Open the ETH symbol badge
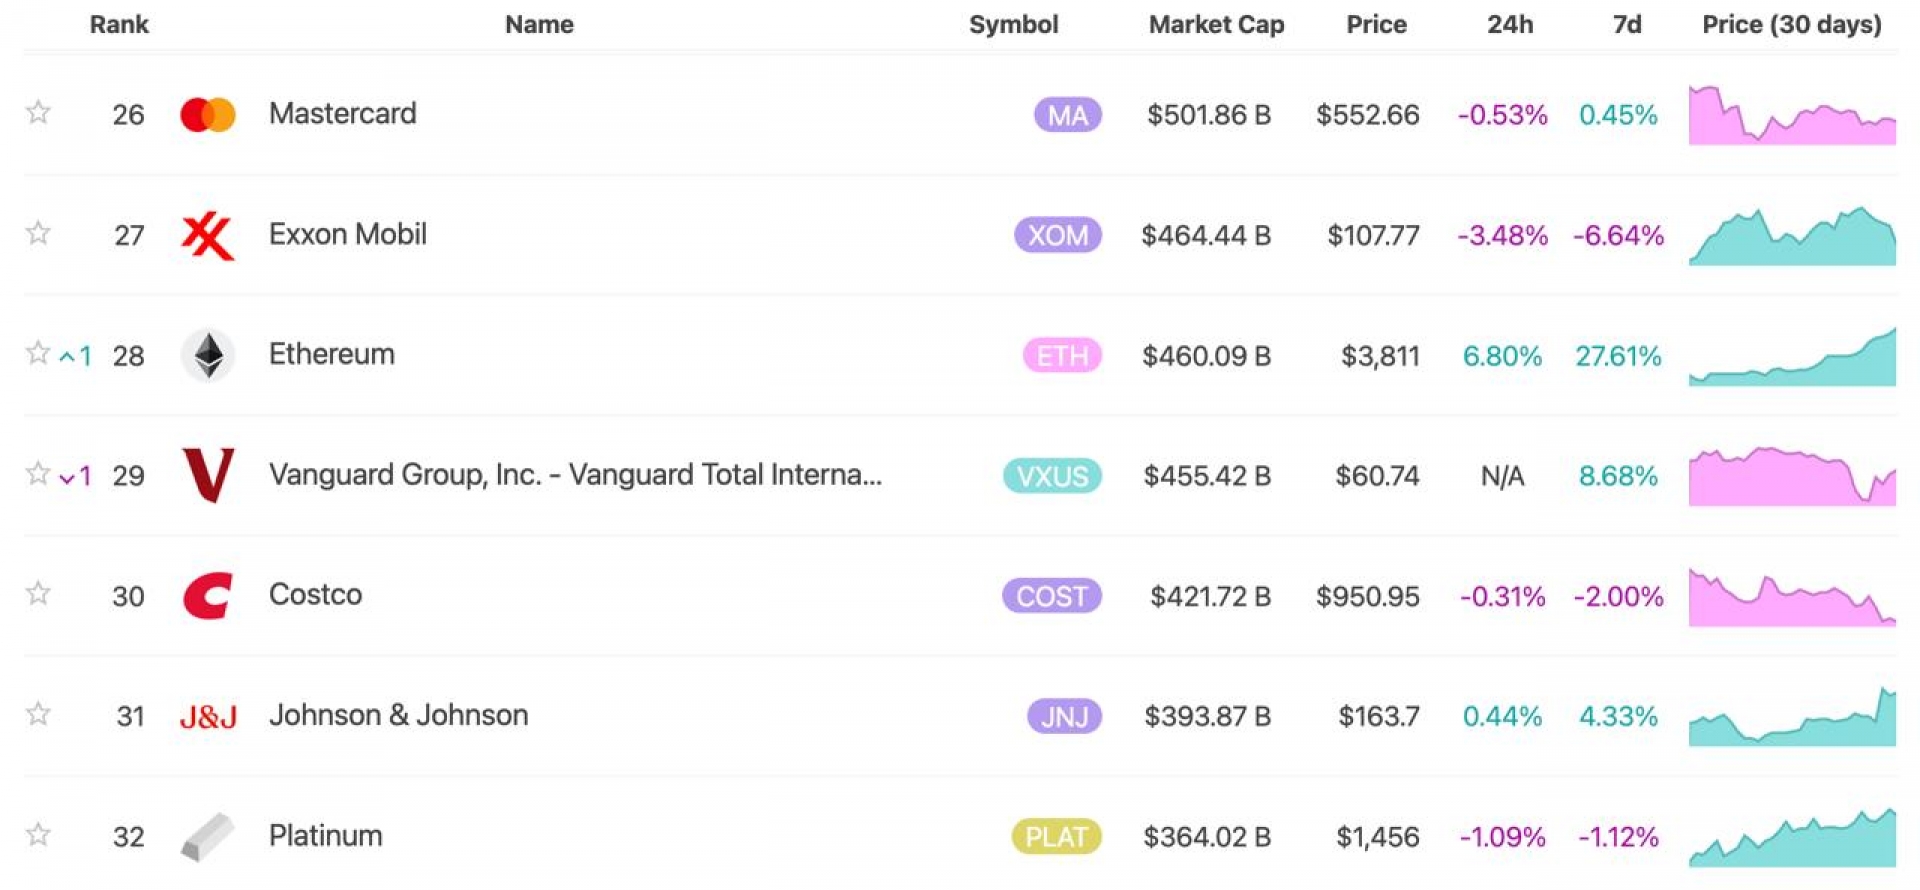This screenshot has width=1920, height=890. pyautogui.click(x=1062, y=356)
